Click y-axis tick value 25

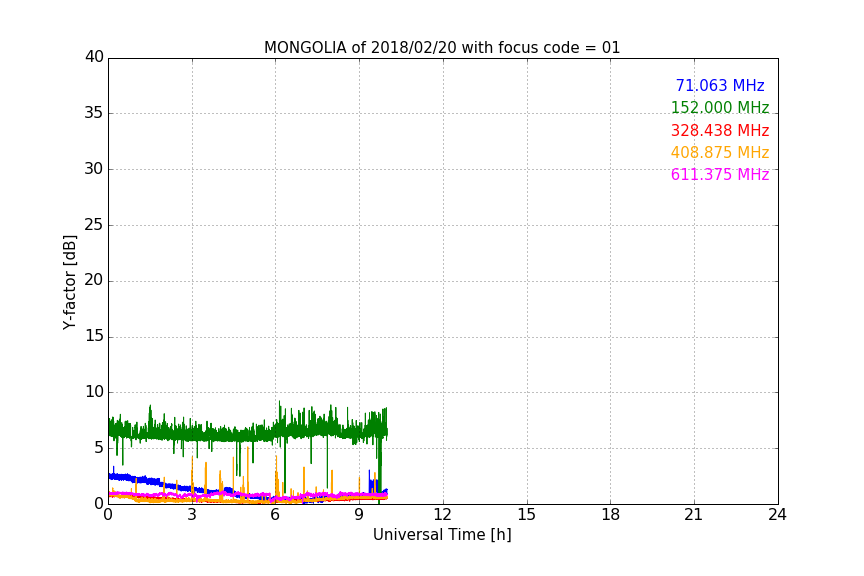pyautogui.click(x=94, y=225)
